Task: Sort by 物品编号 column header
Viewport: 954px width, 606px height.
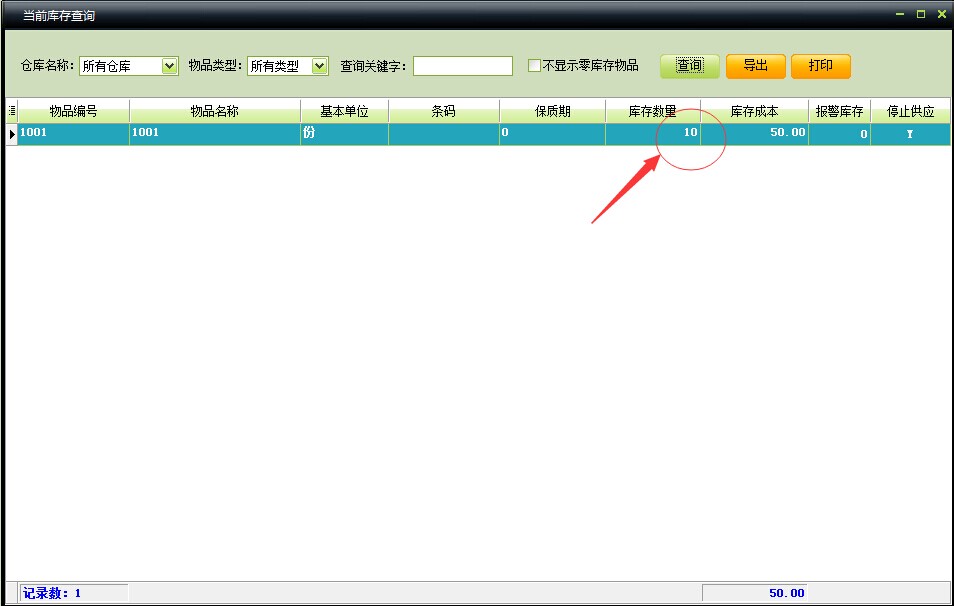Action: (74, 111)
